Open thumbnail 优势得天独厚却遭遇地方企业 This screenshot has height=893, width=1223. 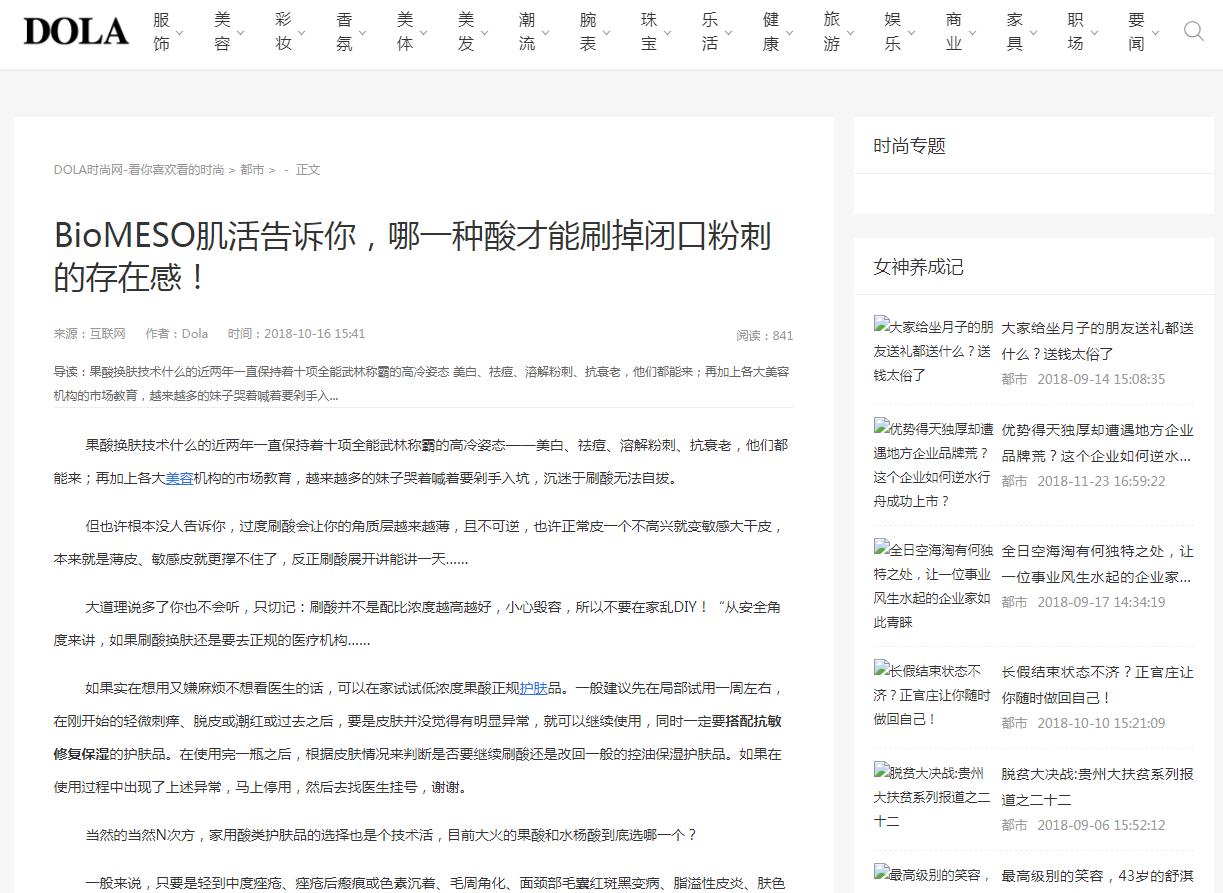(x=933, y=465)
